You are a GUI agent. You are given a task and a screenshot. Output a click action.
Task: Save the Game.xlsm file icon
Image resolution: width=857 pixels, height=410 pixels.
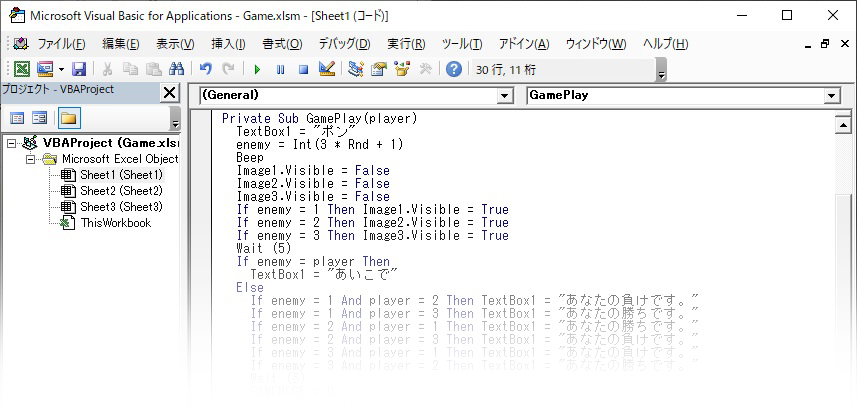tap(79, 69)
